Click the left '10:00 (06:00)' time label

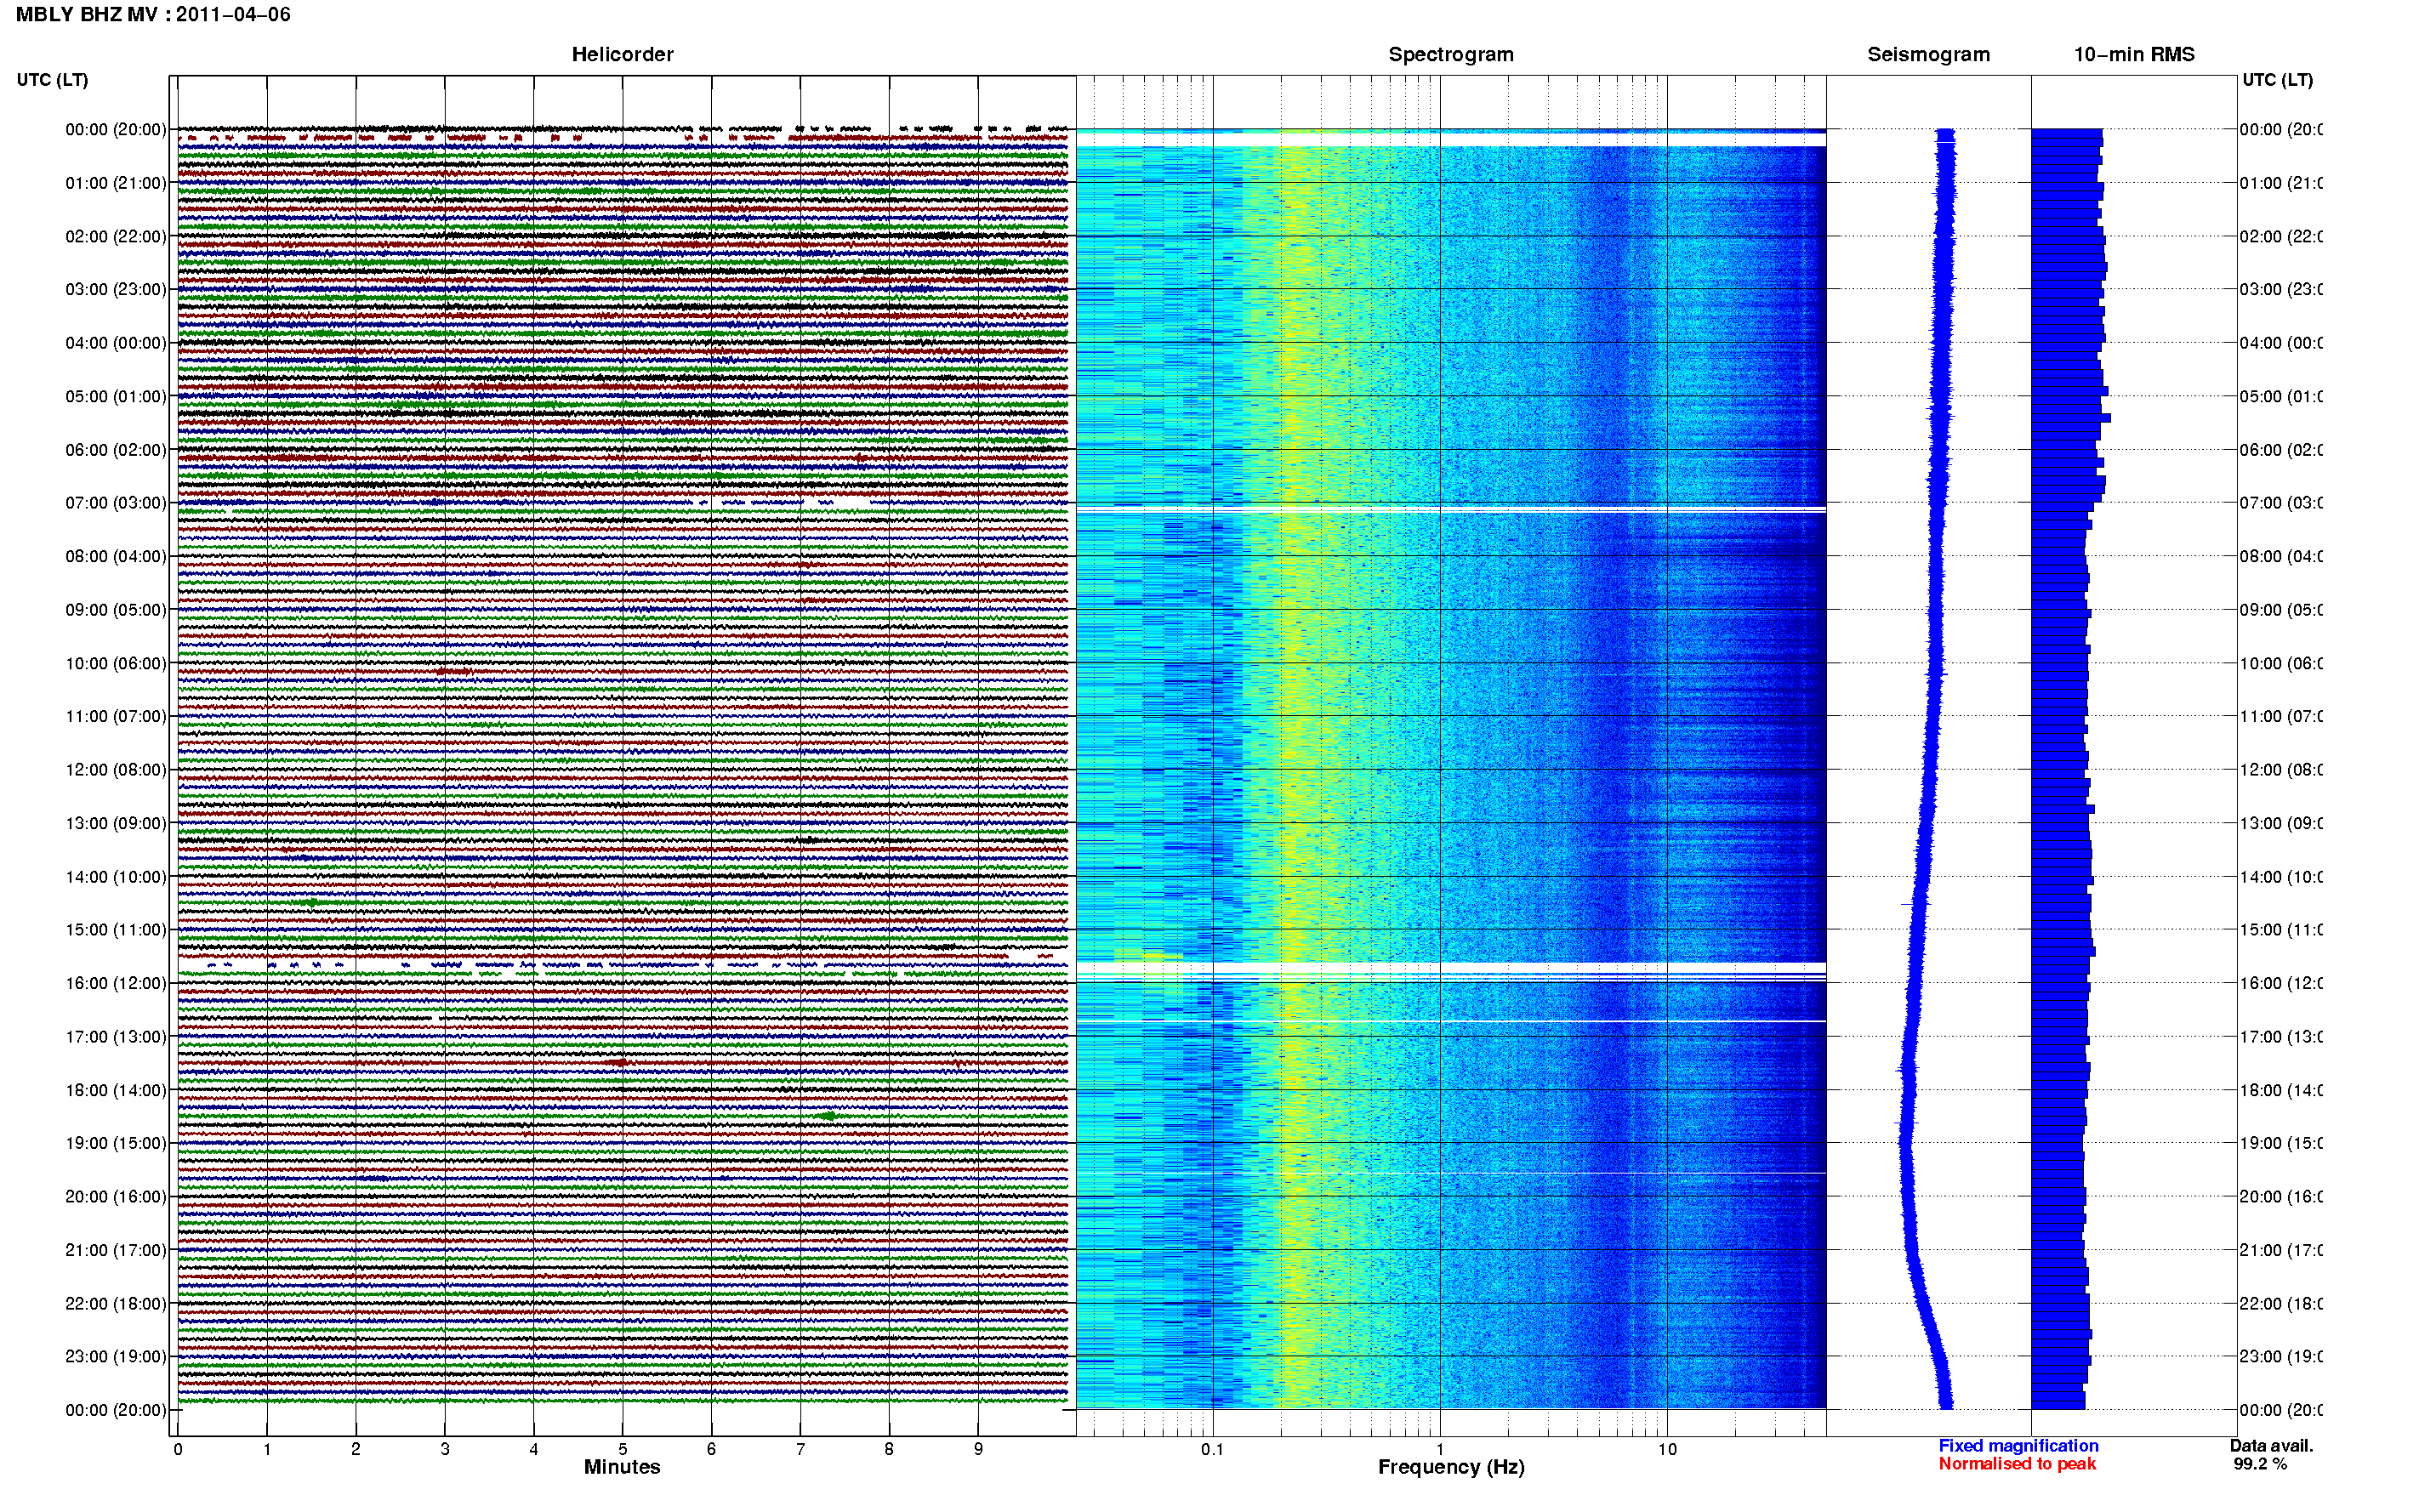coord(116,663)
